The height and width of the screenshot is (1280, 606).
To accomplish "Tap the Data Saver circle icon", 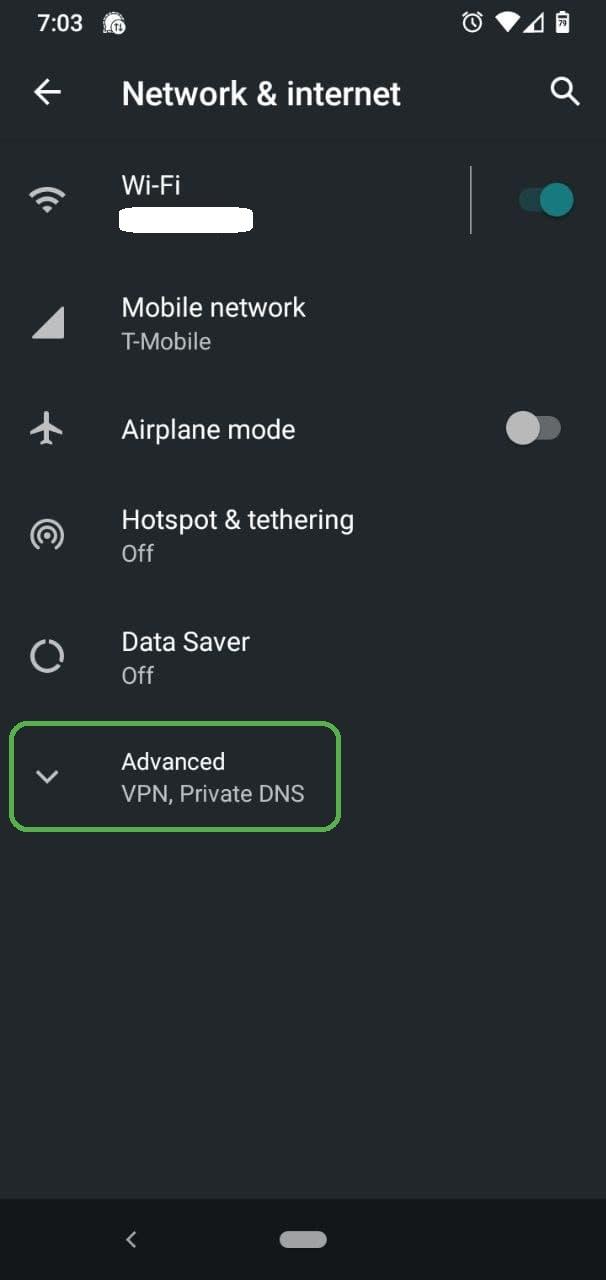I will coord(47,657).
